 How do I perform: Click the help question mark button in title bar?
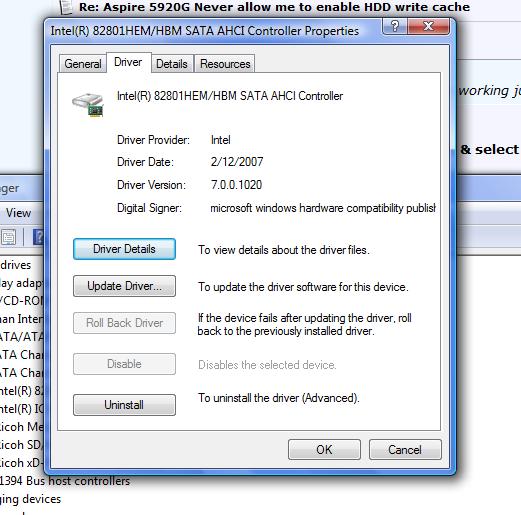395,26
